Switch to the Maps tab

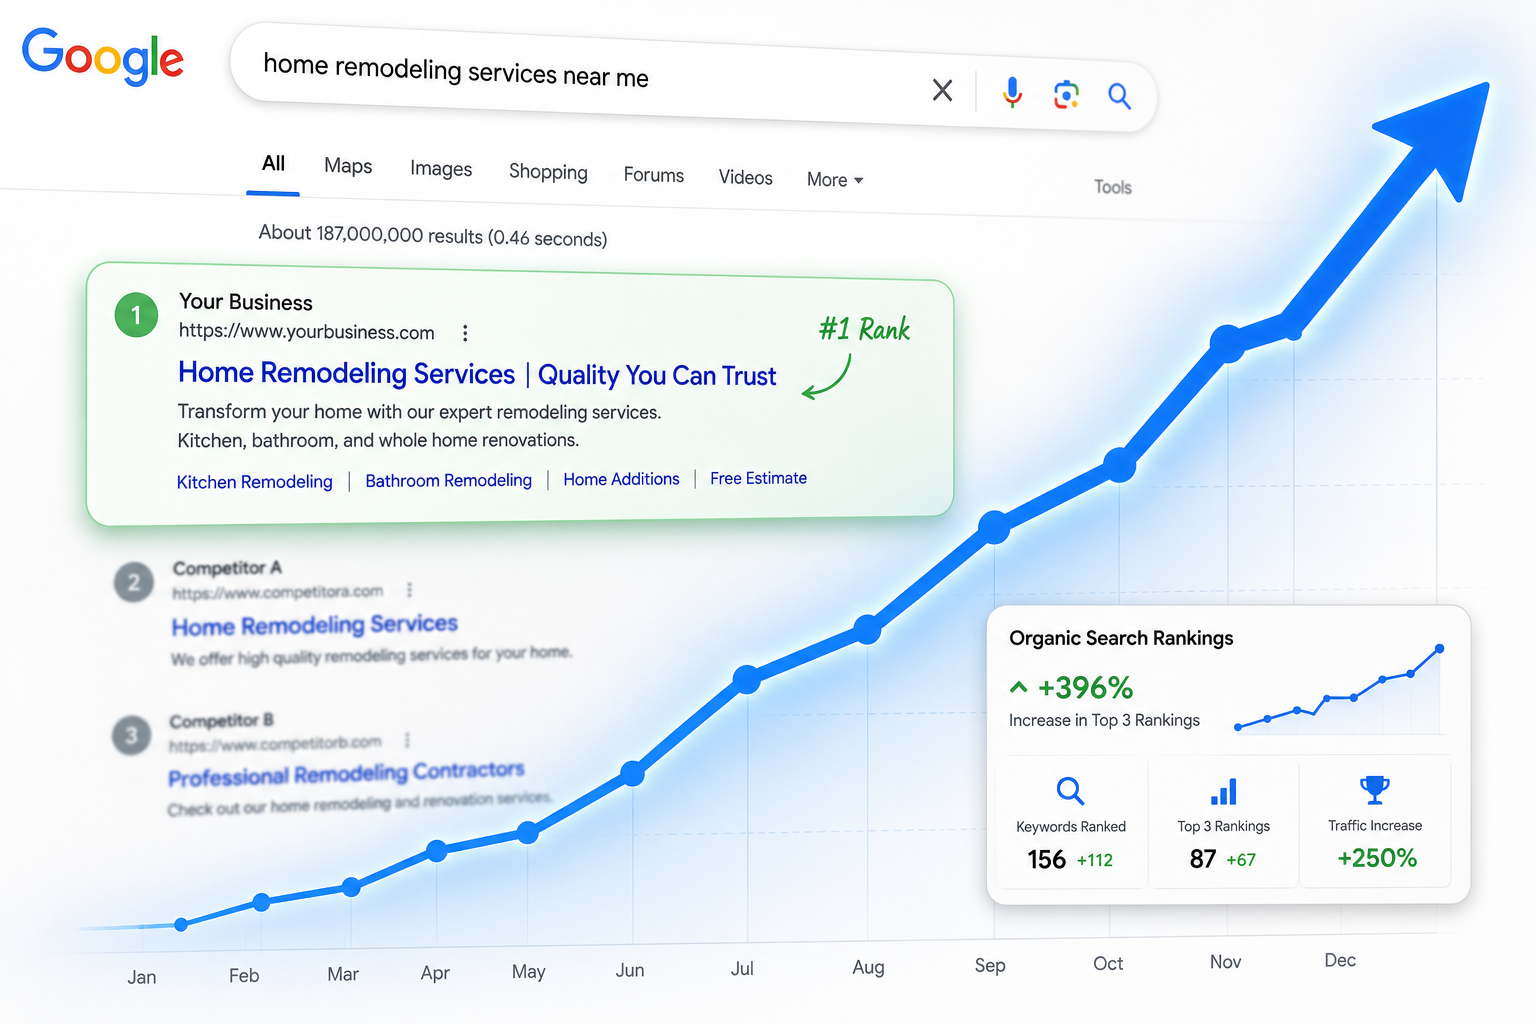348,166
